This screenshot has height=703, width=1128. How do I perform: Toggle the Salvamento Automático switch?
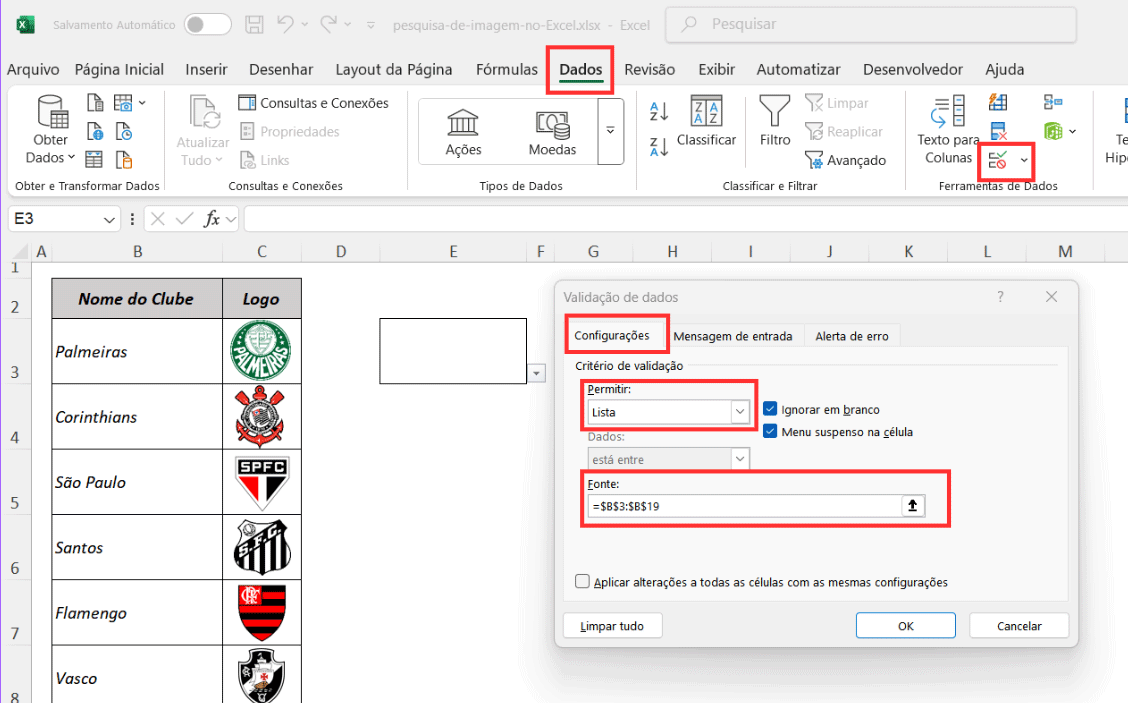click(207, 24)
